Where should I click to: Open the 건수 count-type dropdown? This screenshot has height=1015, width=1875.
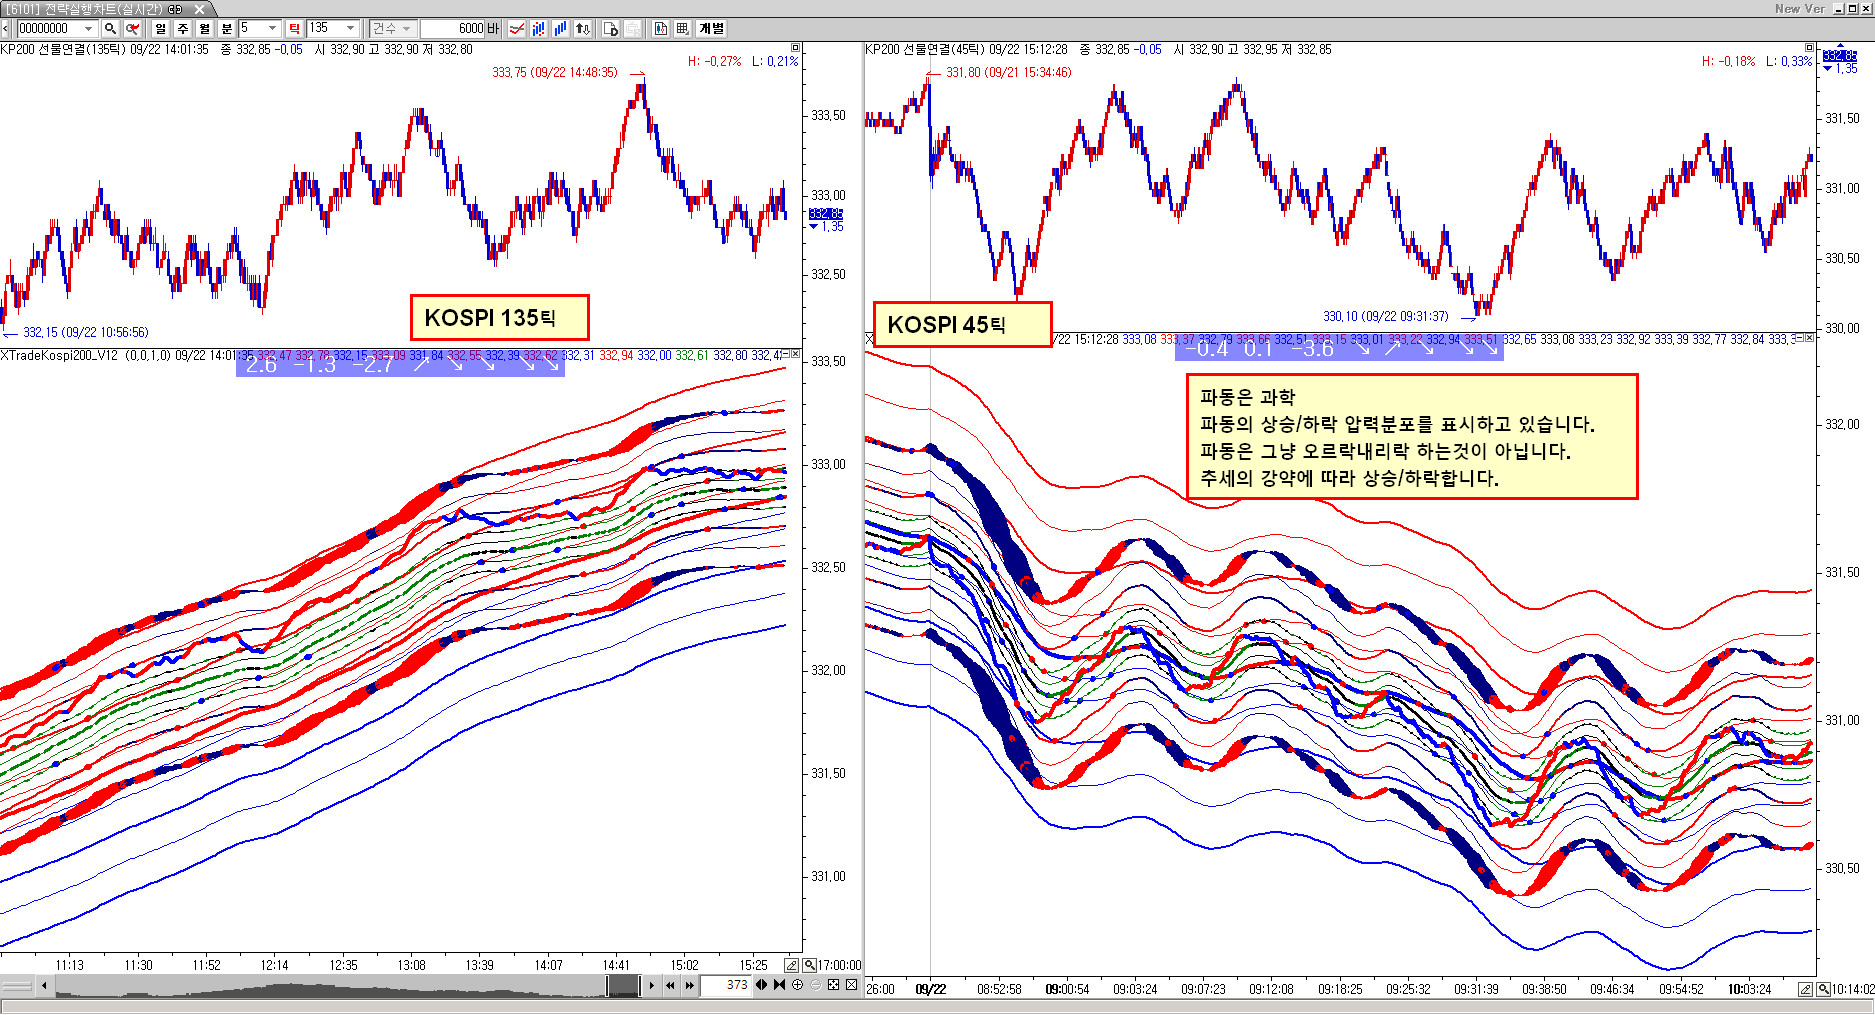pos(406,29)
